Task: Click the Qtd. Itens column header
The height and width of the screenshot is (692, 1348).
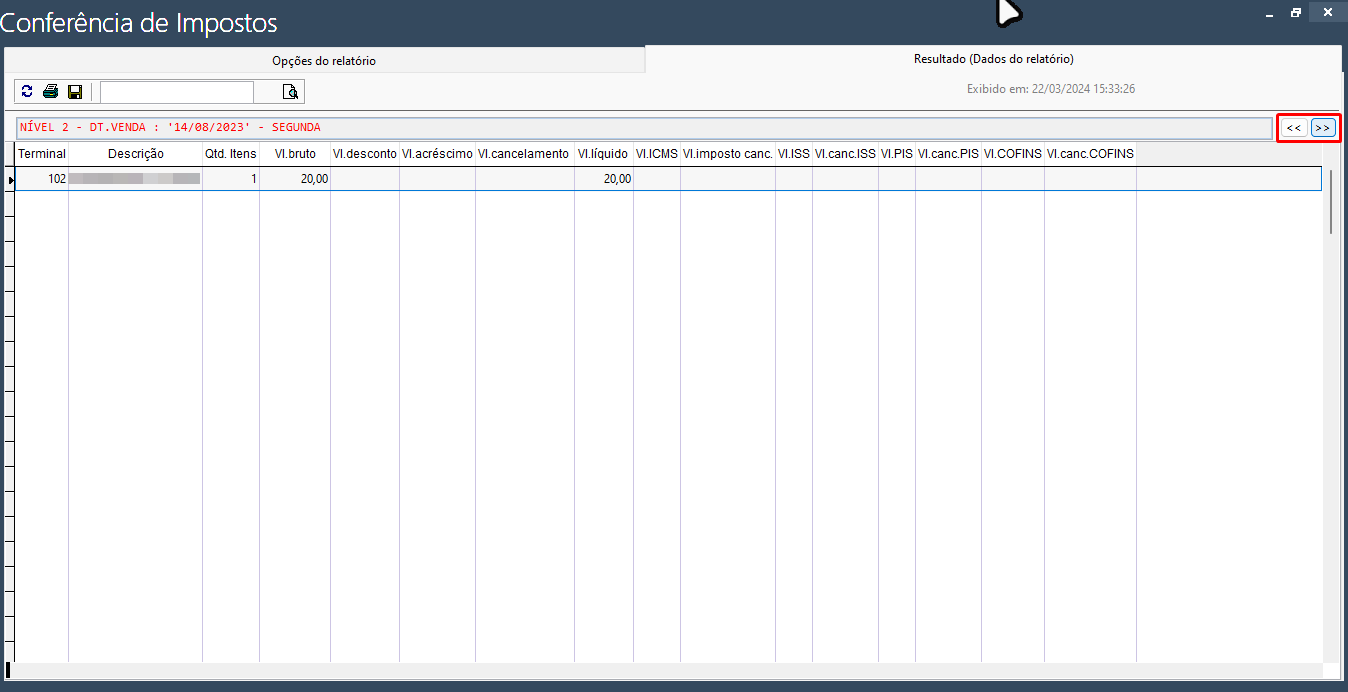Action: (231, 154)
